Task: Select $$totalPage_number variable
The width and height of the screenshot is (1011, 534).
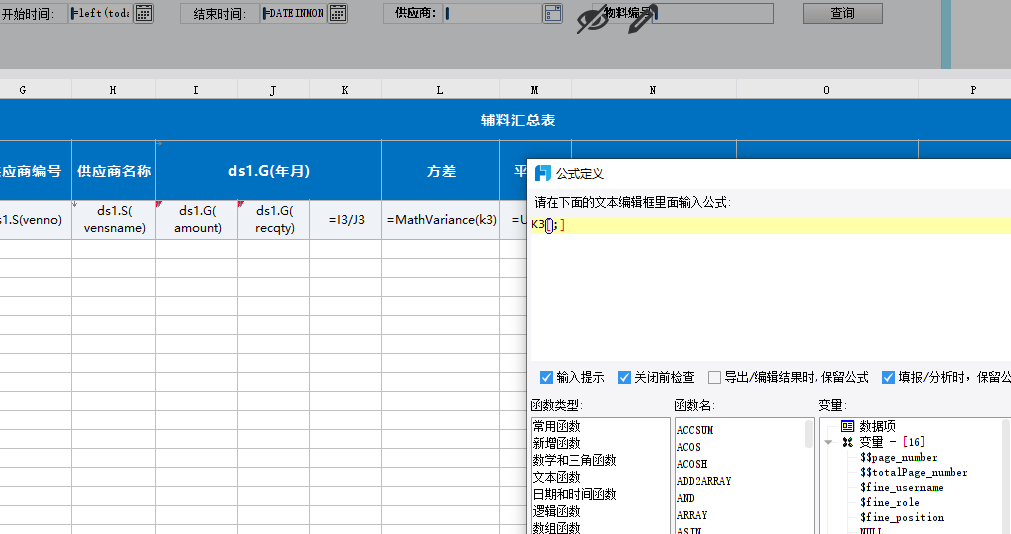Action: coord(914,472)
